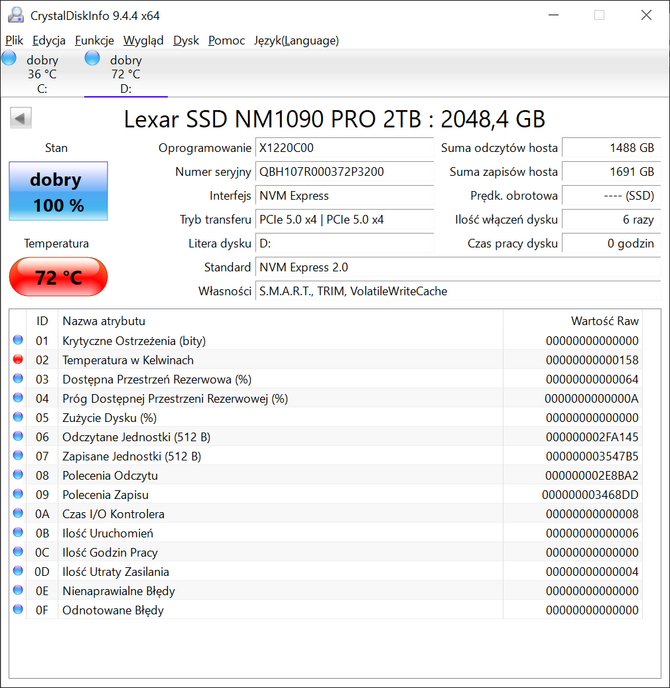Click the Wartość Raw column header

click(x=573, y=321)
